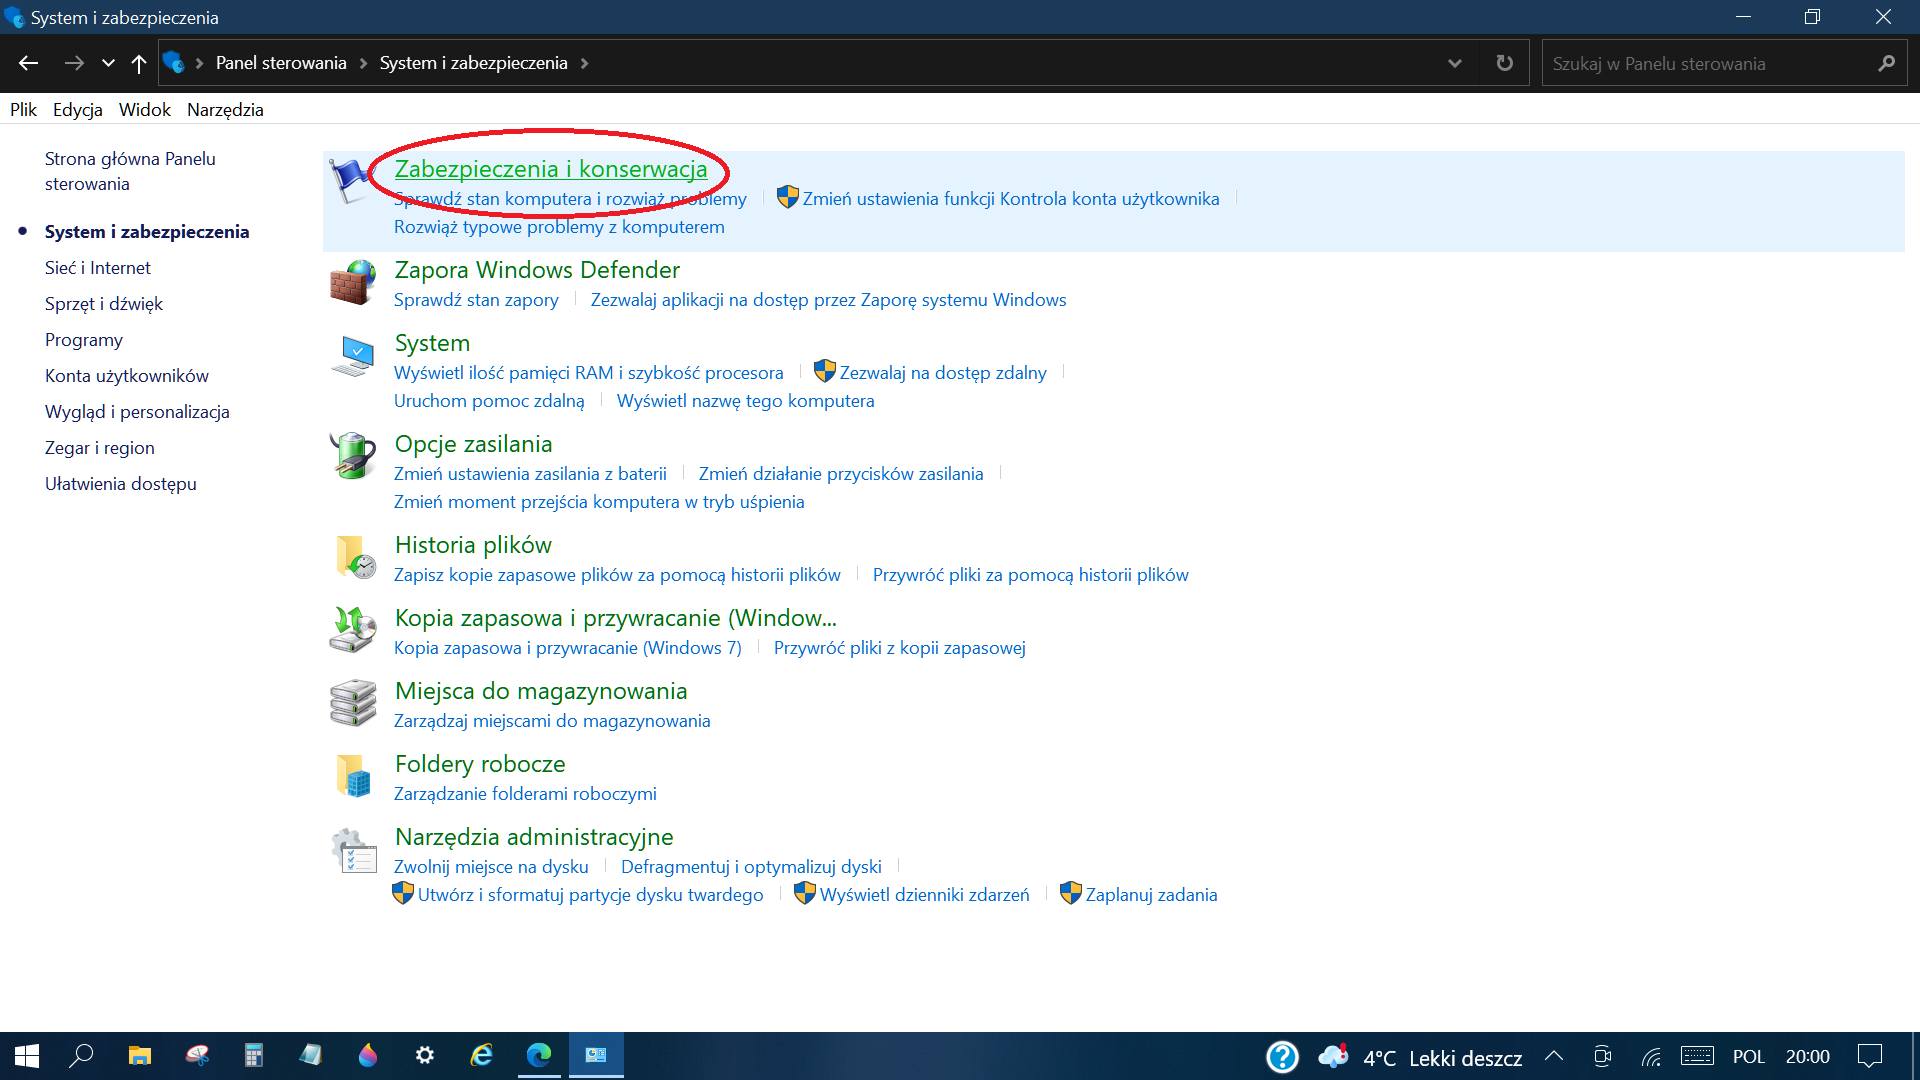Launch the Snipping Tool from the taskbar
1920x1080 pixels.
[198, 1055]
